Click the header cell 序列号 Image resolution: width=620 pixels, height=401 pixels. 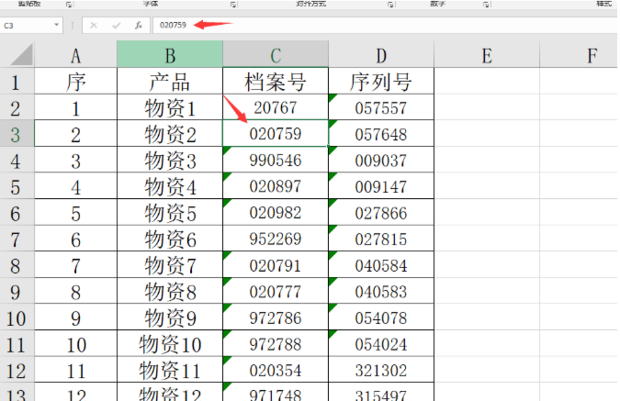tap(381, 81)
